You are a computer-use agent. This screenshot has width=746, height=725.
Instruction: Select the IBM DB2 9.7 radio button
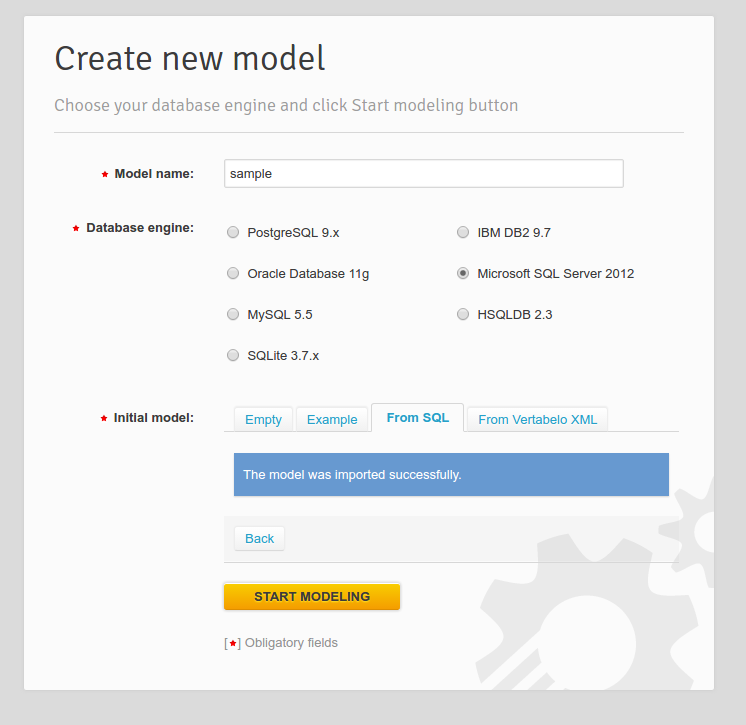(x=462, y=232)
